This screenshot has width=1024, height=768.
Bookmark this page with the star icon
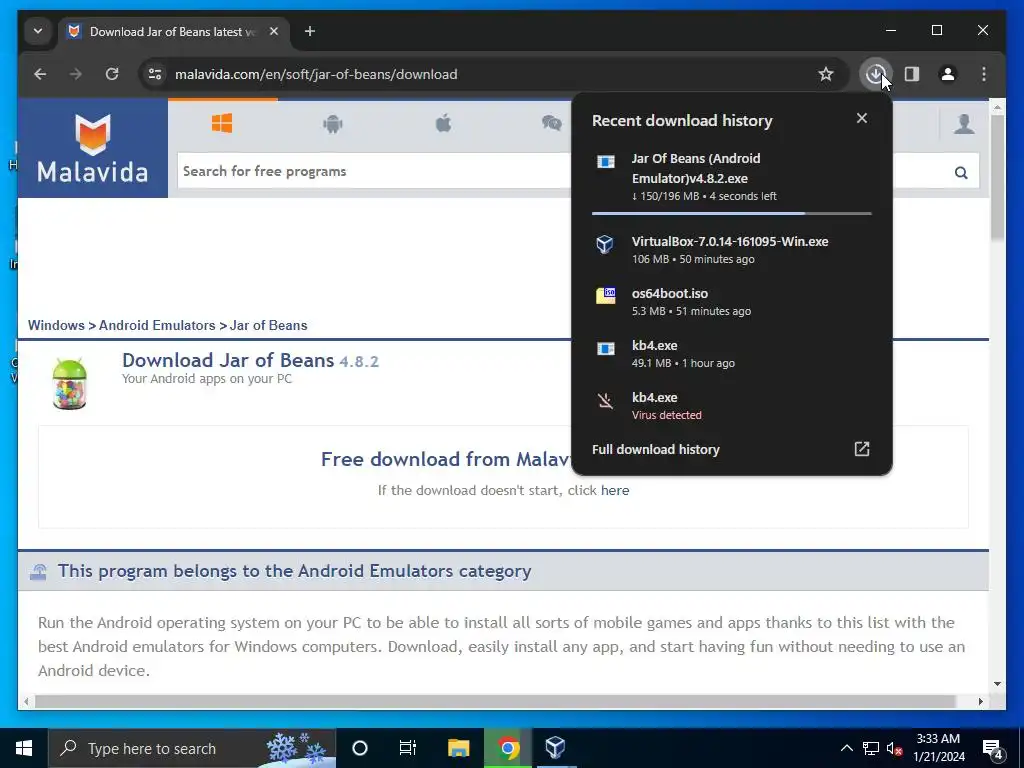pyautogui.click(x=825, y=74)
